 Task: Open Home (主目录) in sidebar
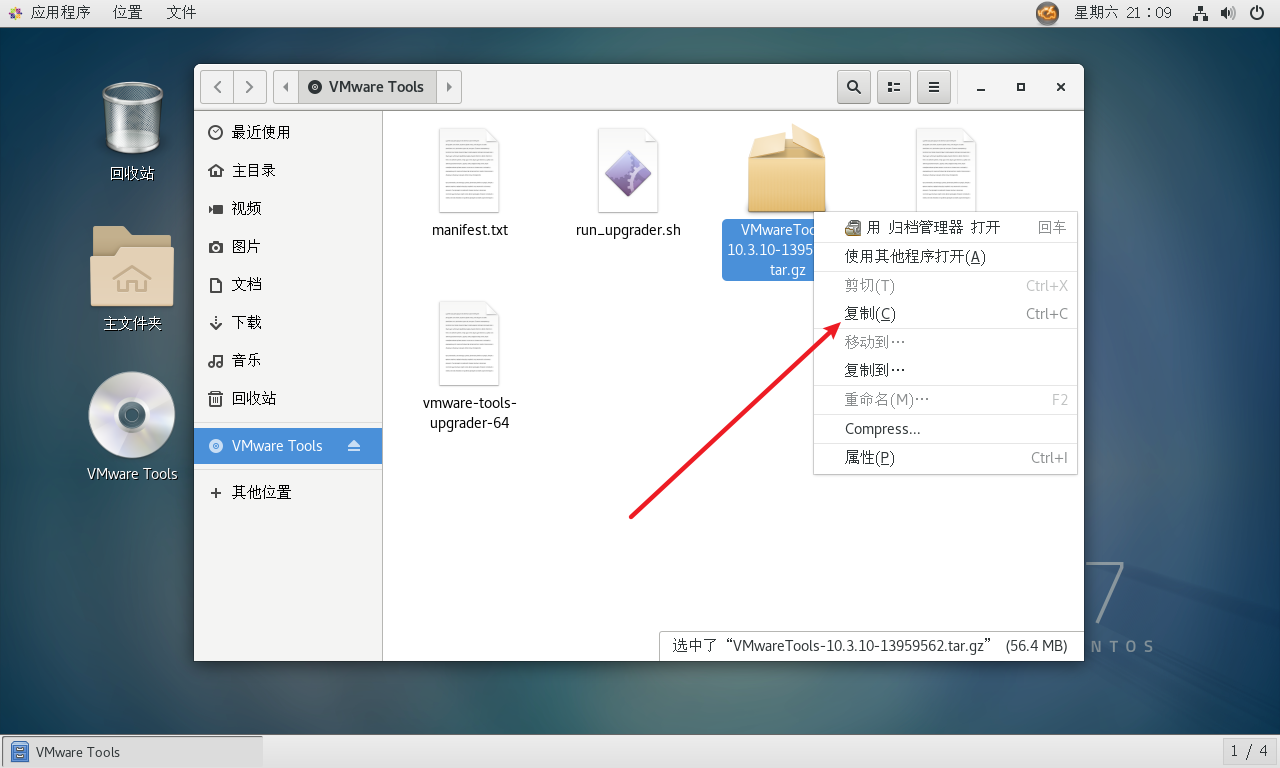(288, 170)
